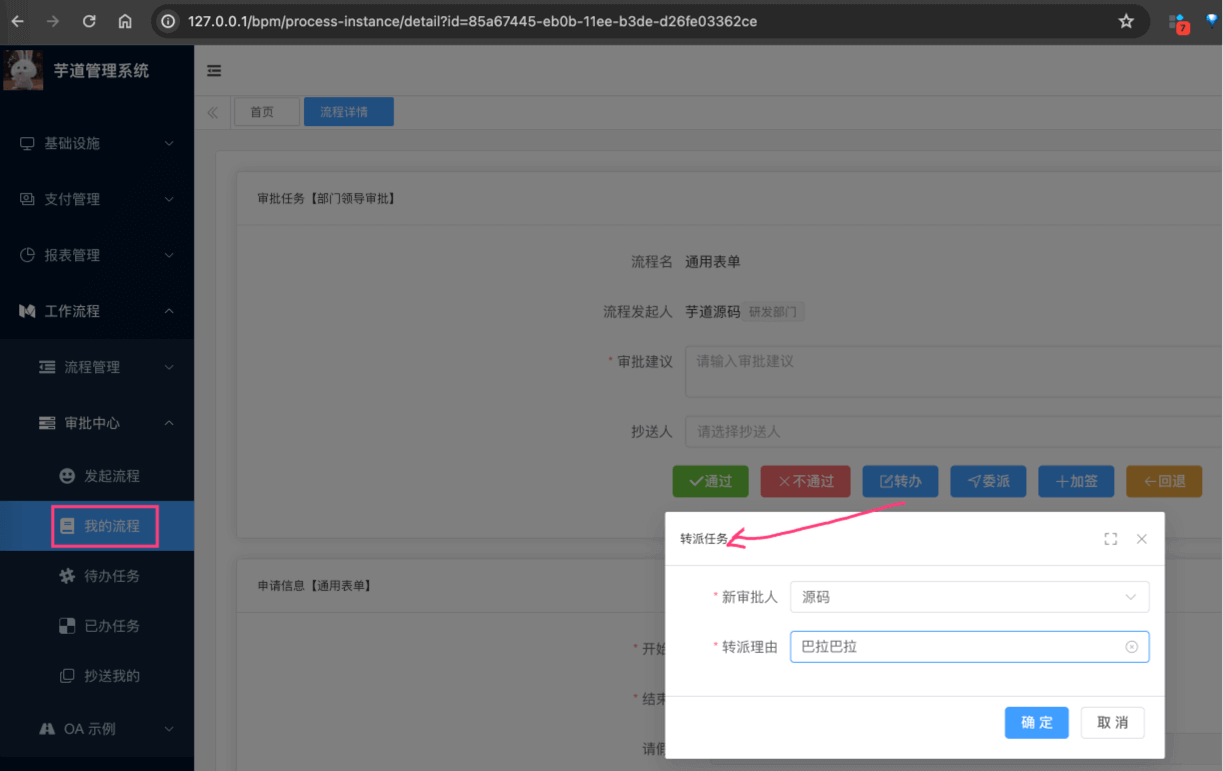Click the double-chevron tab scroll left icon
The width and height of the screenshot is (1223, 771).
(213, 112)
